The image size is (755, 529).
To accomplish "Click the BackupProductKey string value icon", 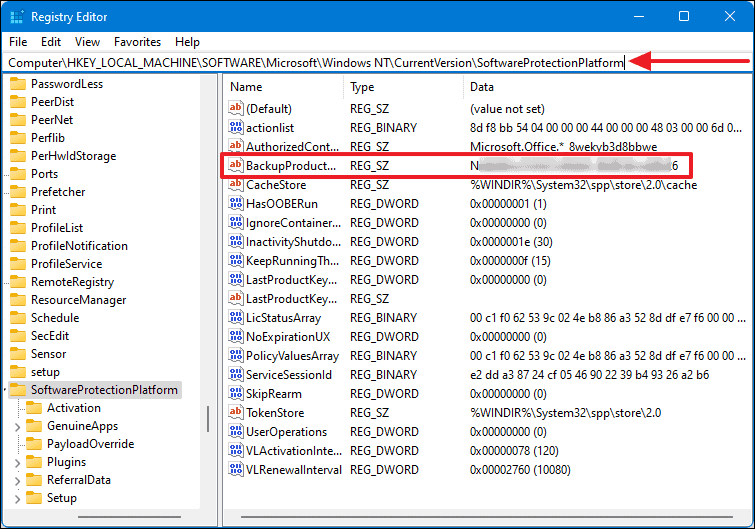I will 236,165.
